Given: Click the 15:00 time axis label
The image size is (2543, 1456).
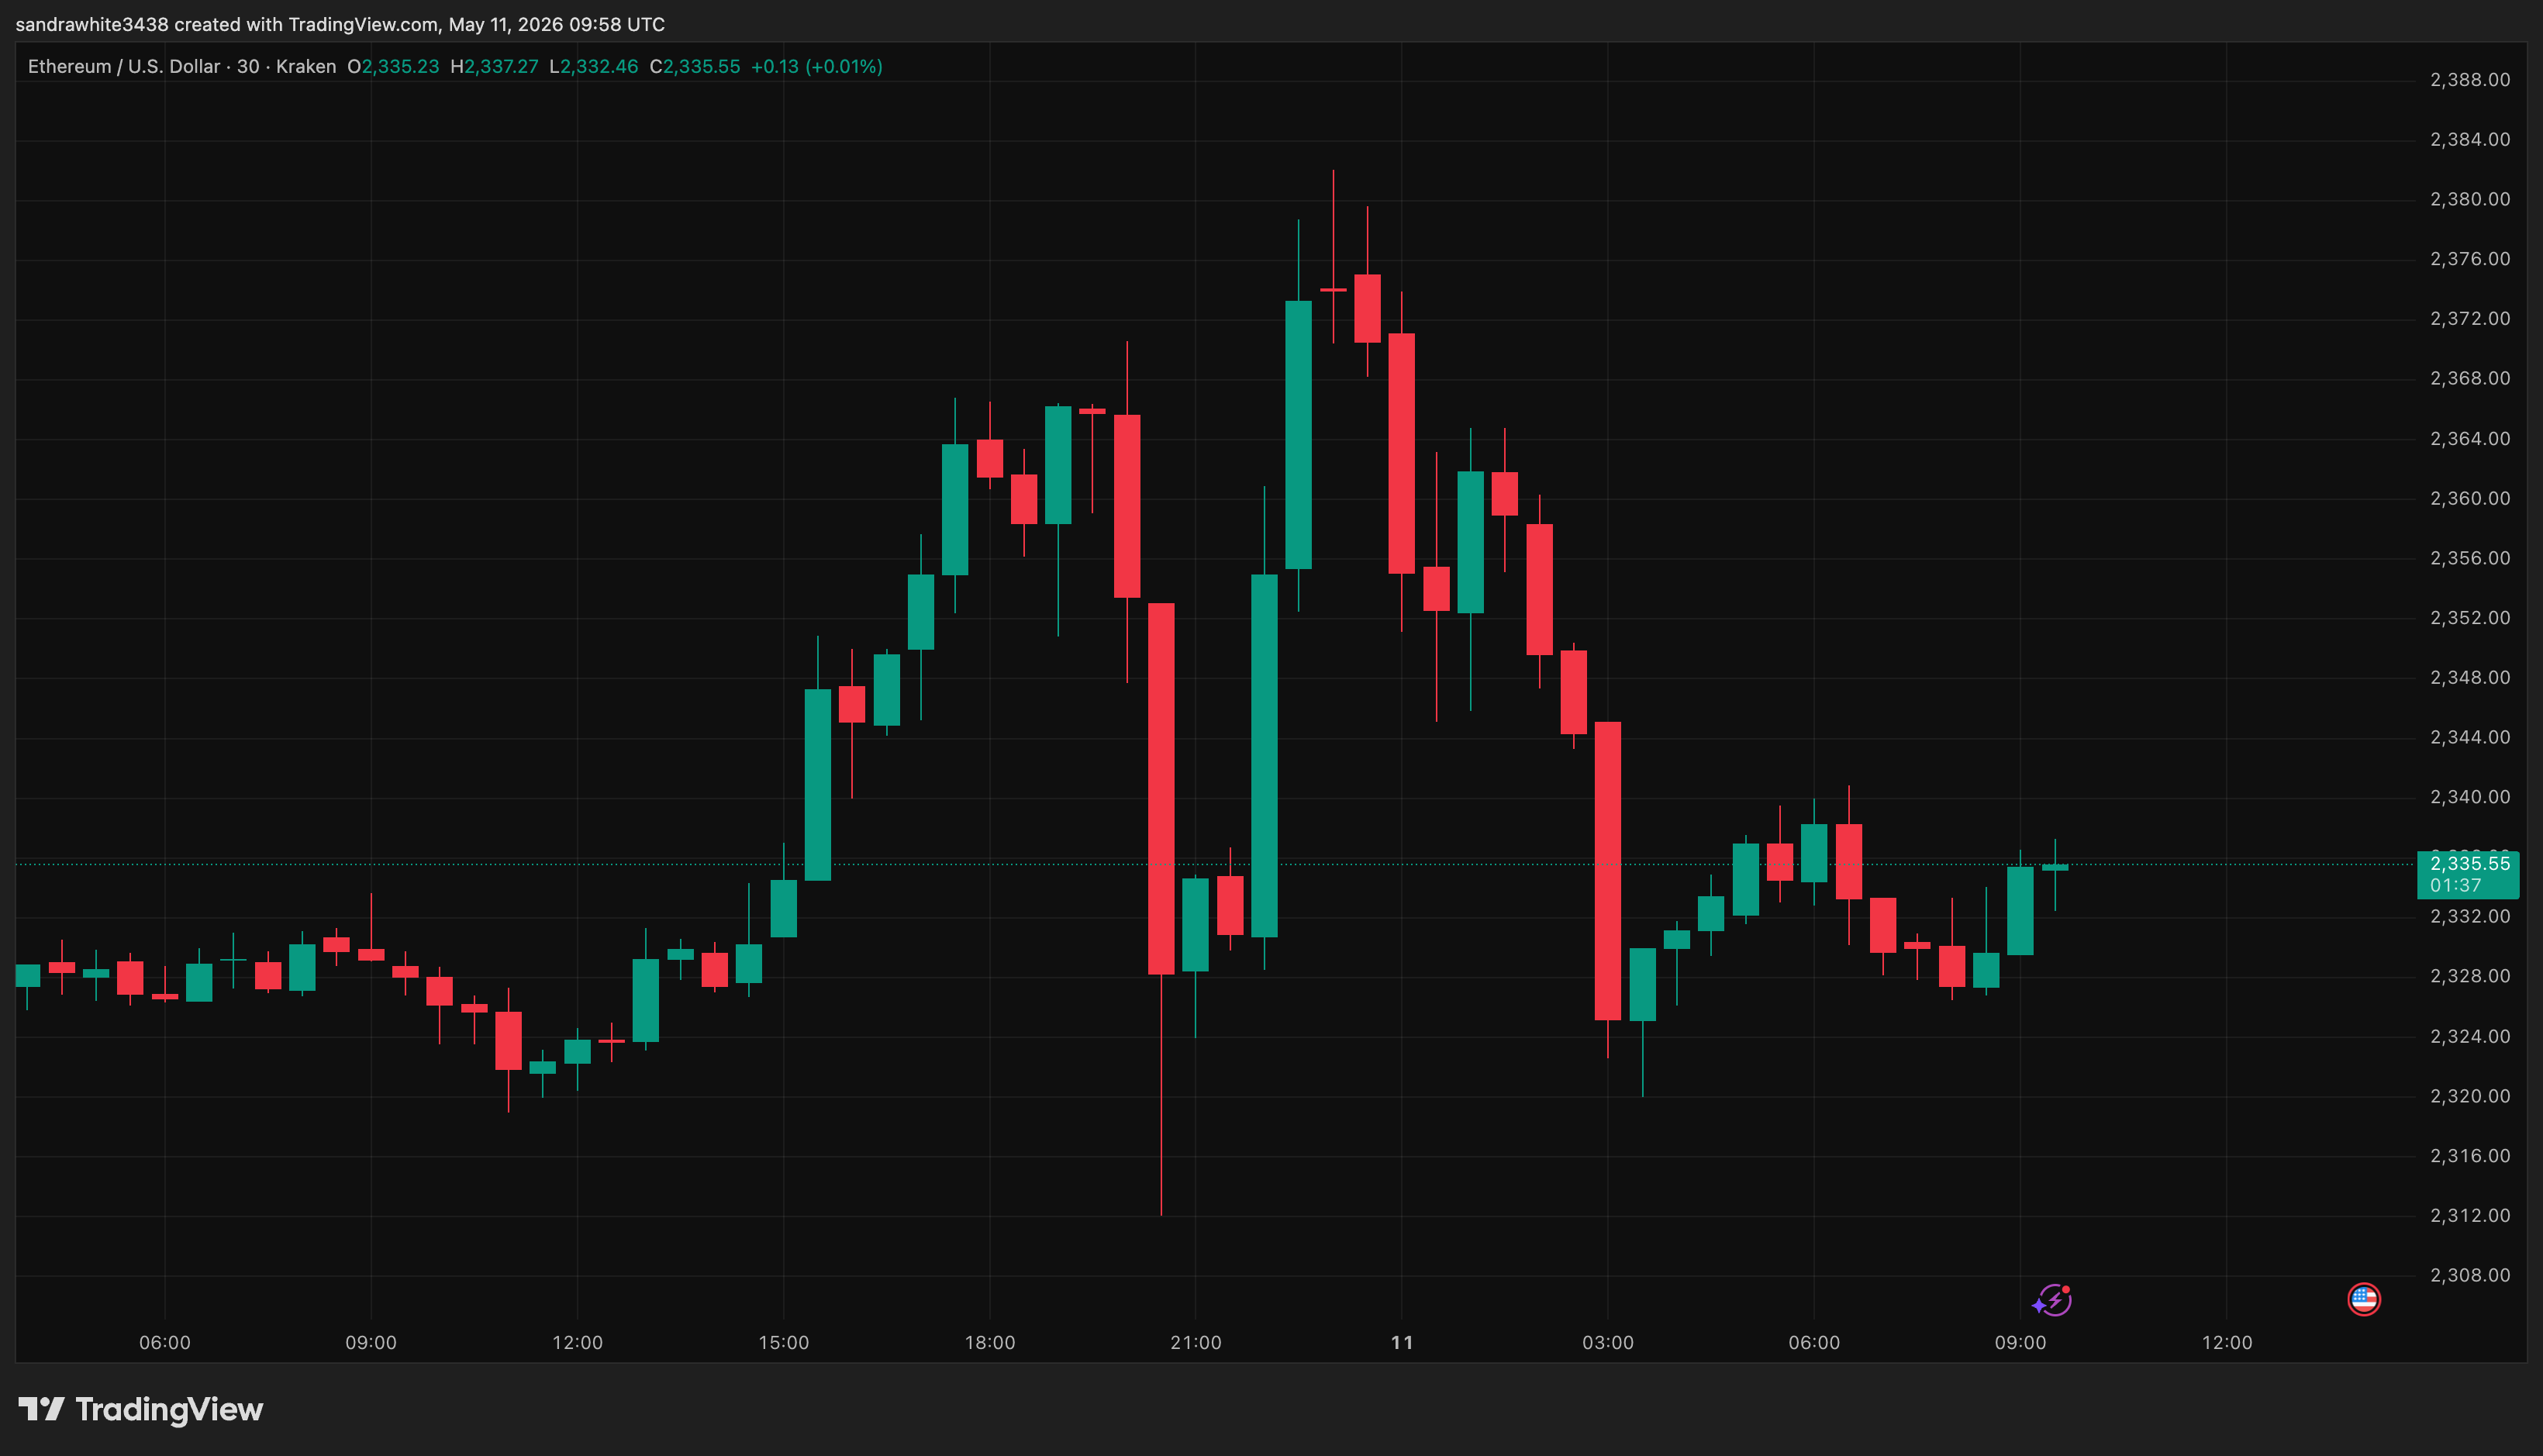Looking at the screenshot, I should coord(784,1343).
